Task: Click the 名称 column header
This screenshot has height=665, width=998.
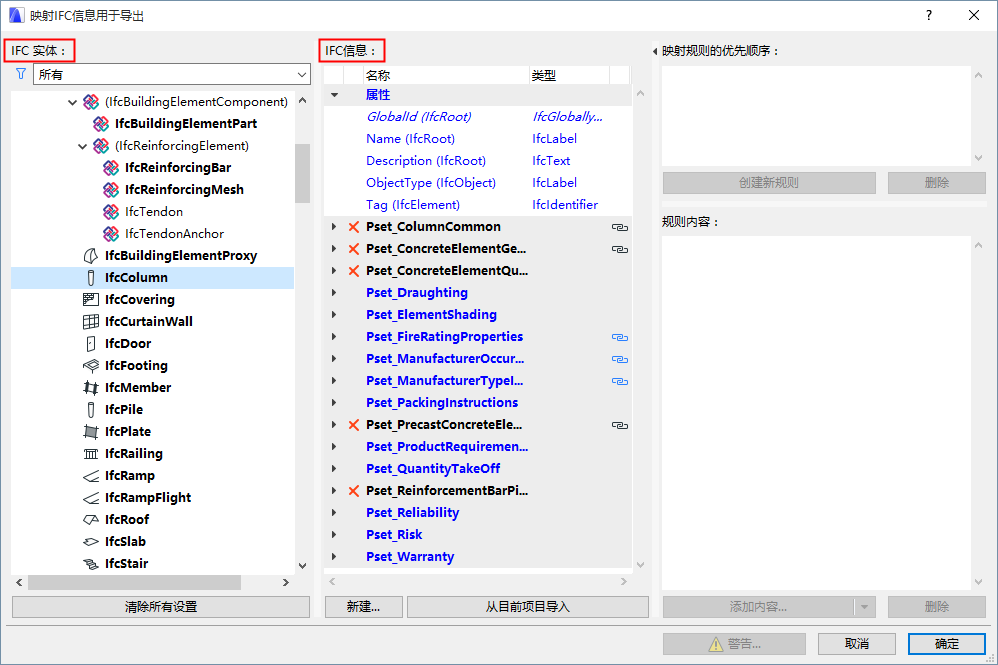Action: [446, 75]
